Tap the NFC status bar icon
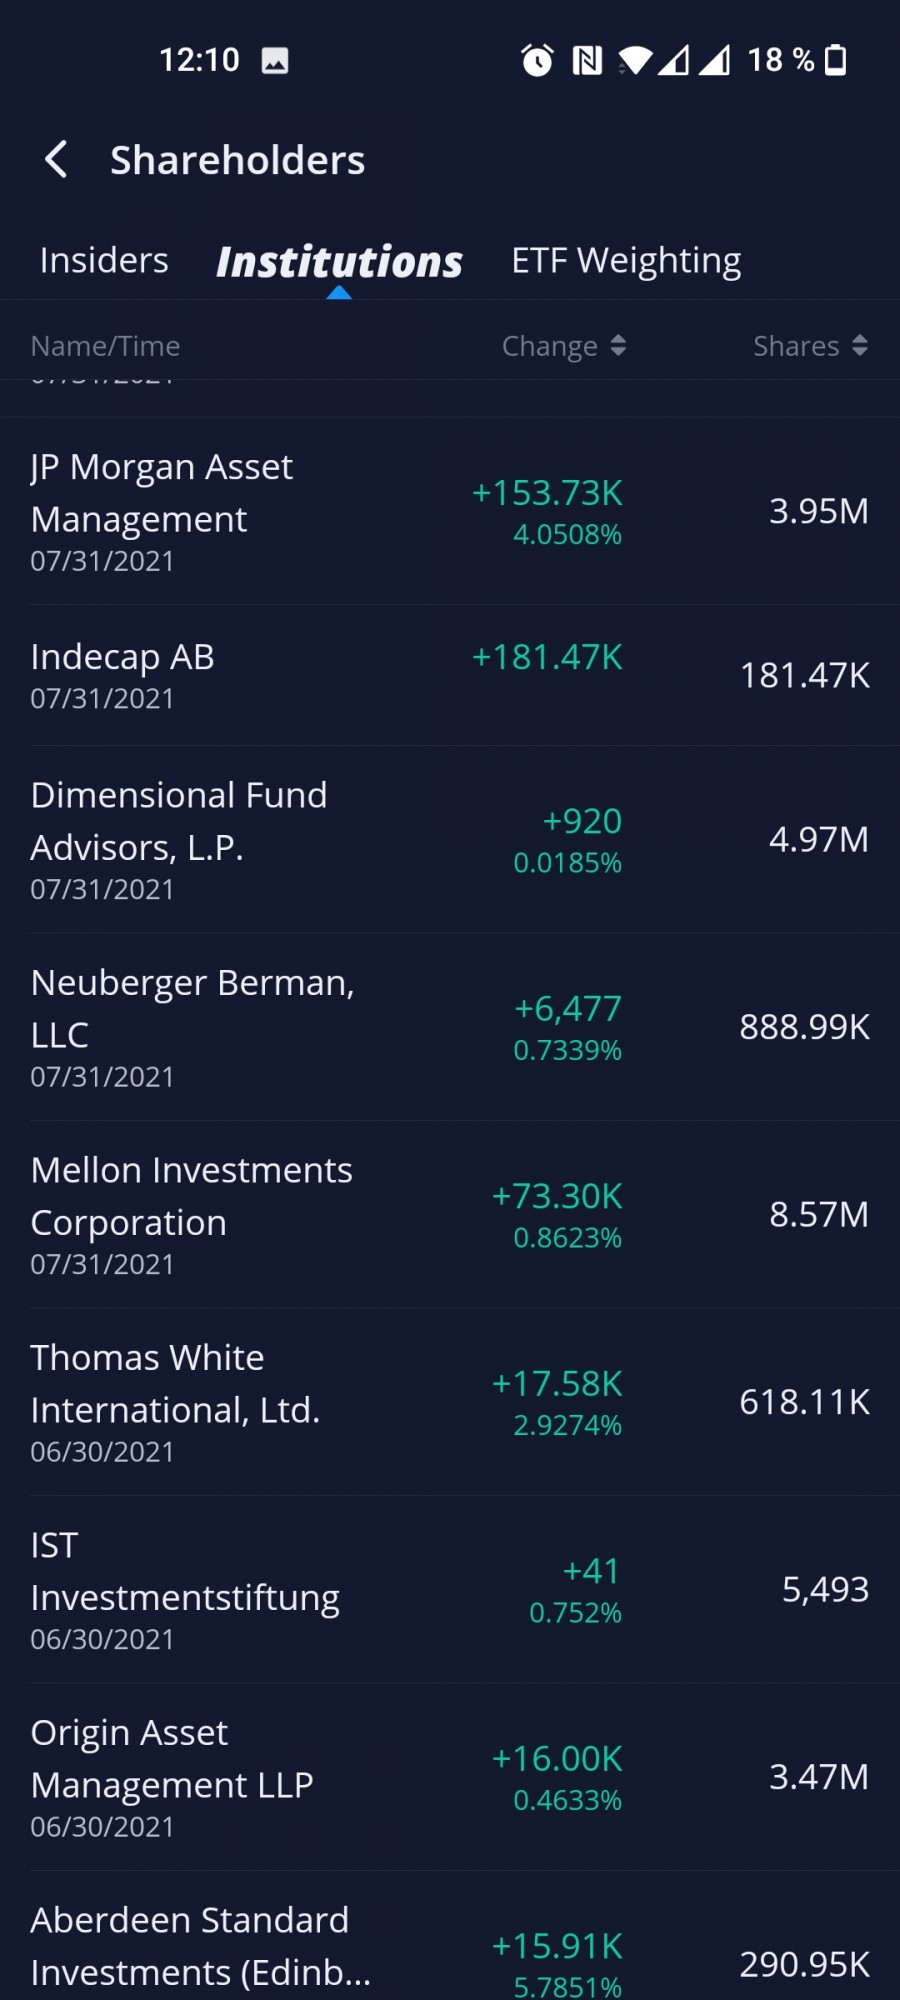Image resolution: width=900 pixels, height=2000 pixels. point(587,61)
